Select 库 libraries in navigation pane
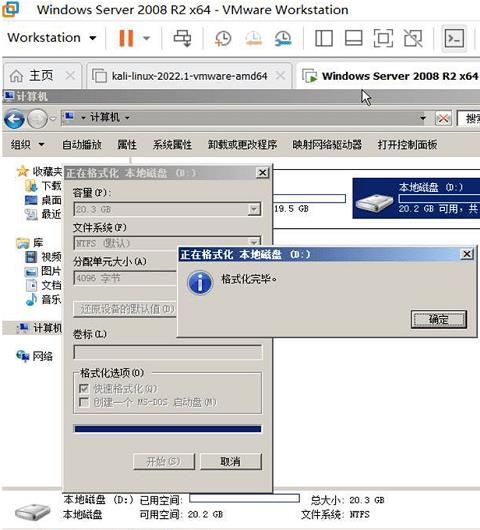This screenshot has width=480, height=530. (30, 243)
